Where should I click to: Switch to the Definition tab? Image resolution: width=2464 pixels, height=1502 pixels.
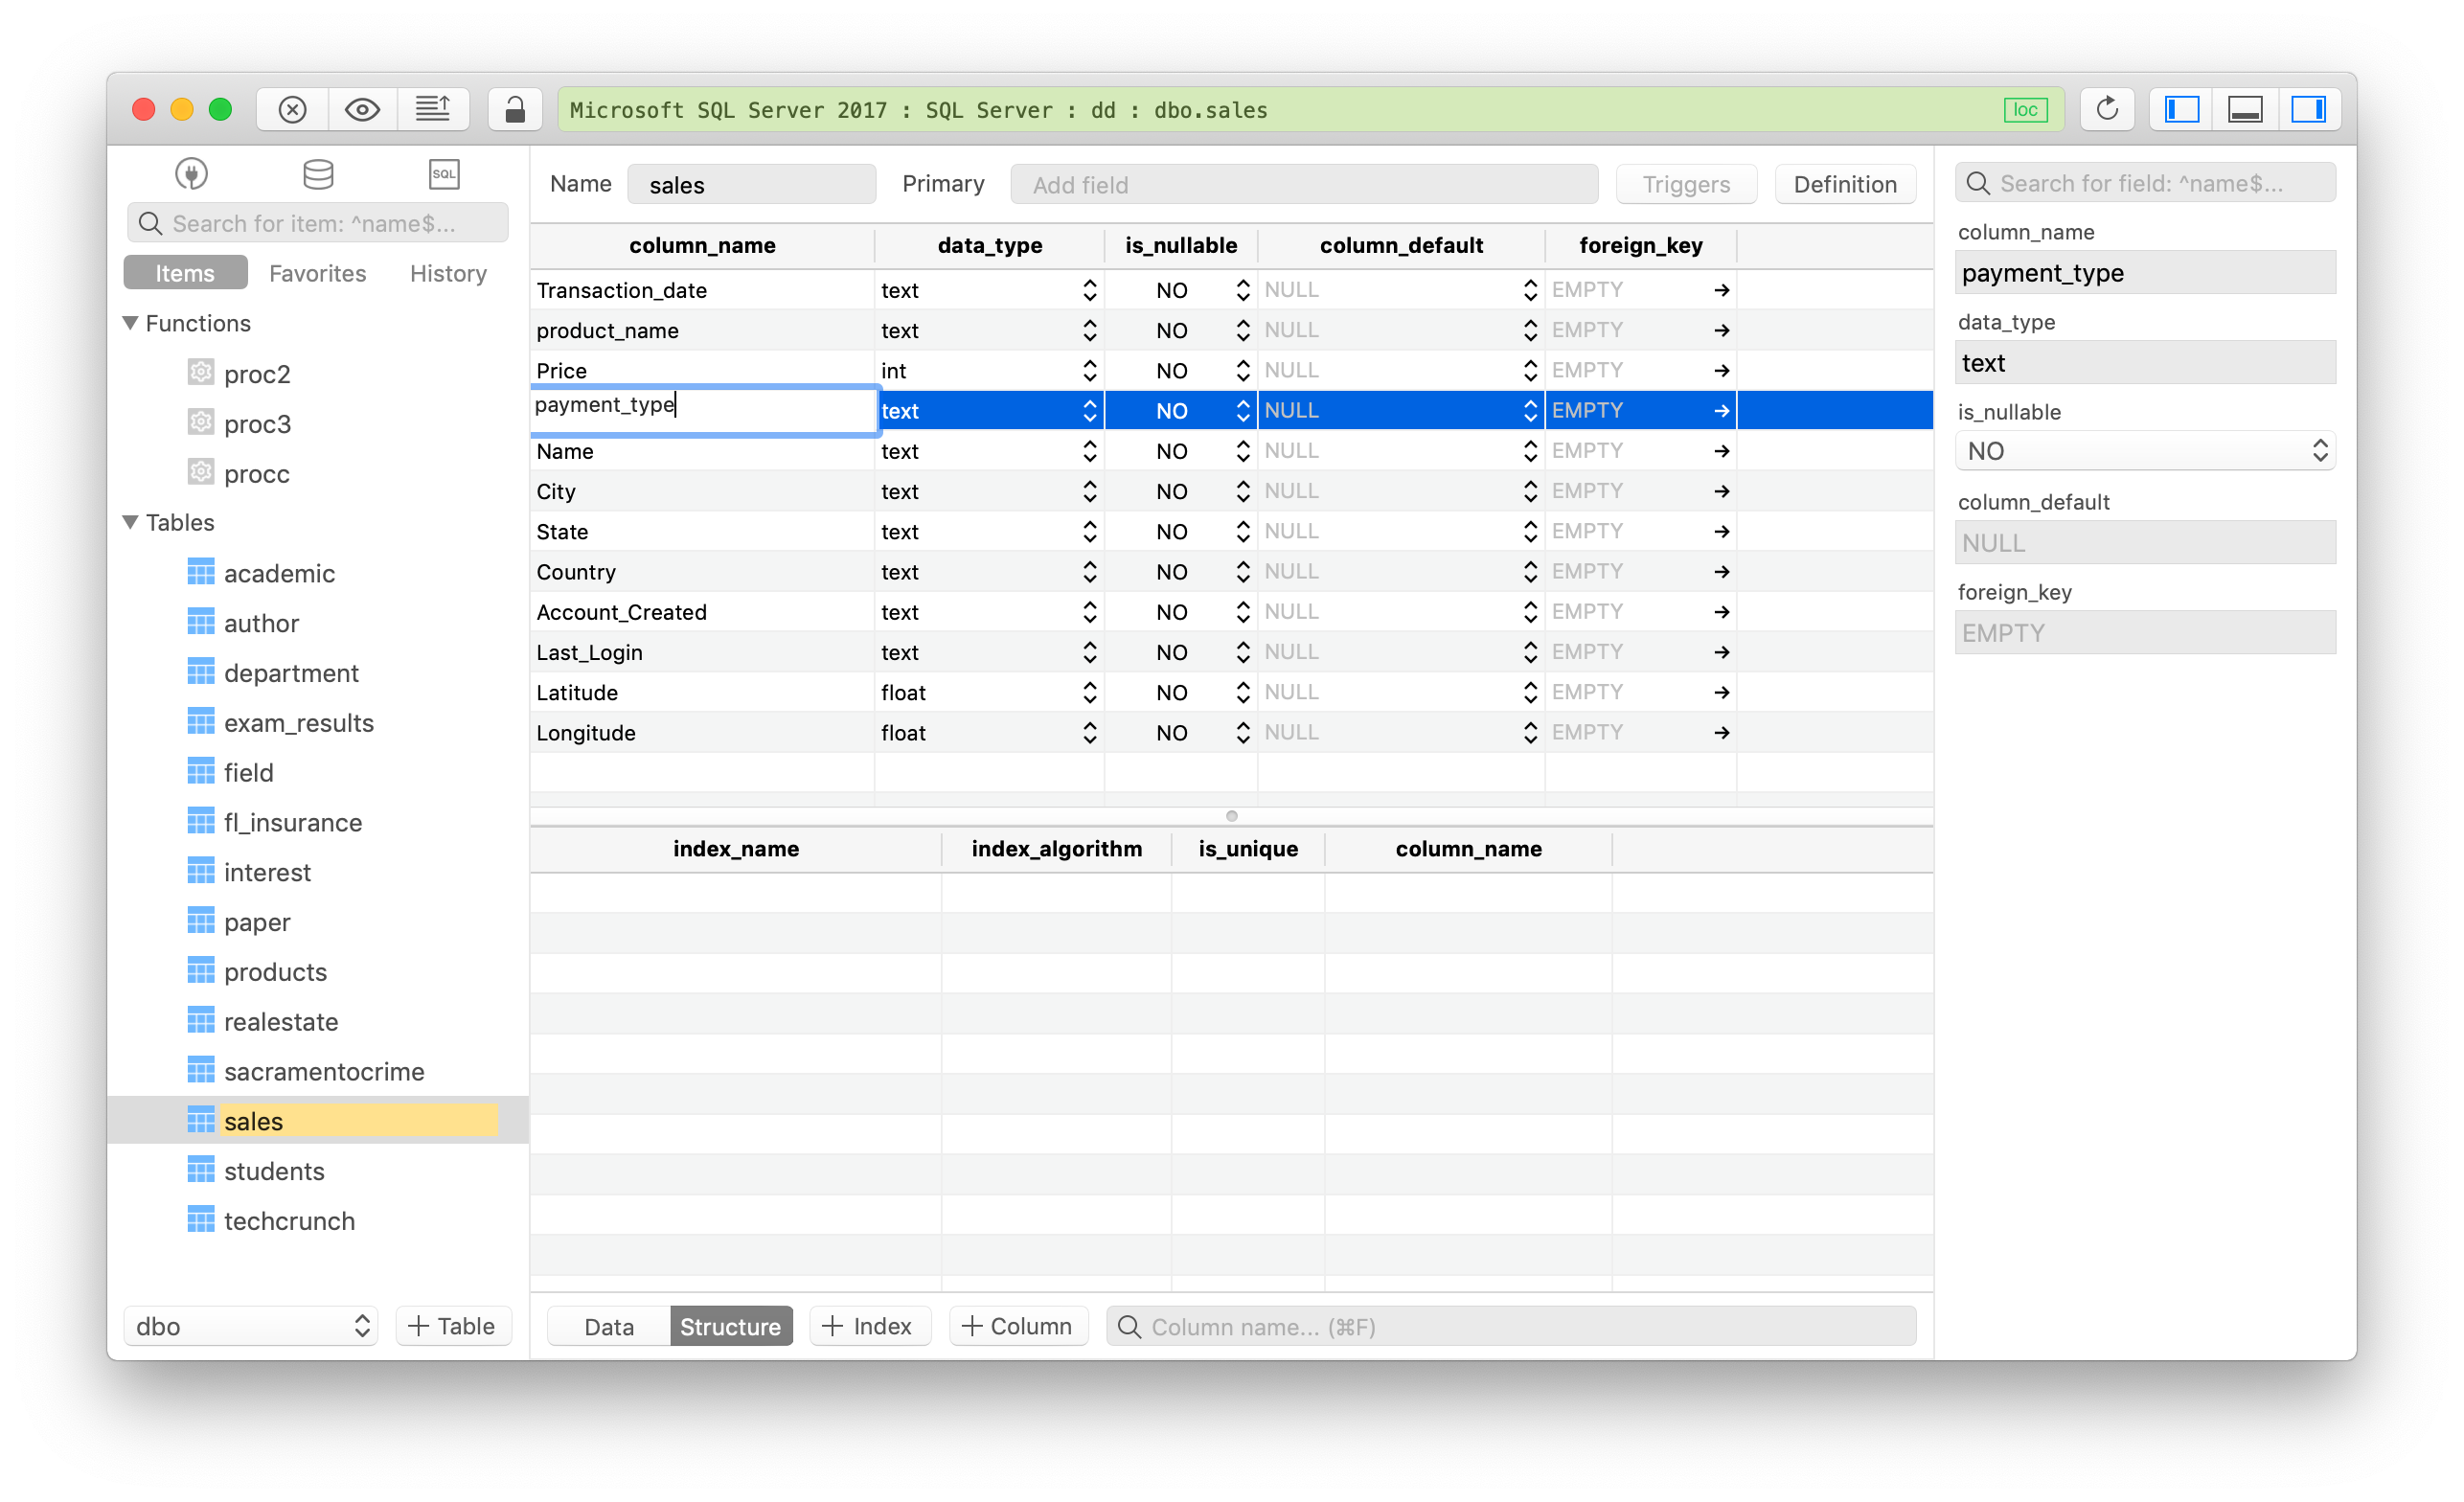click(x=1844, y=185)
